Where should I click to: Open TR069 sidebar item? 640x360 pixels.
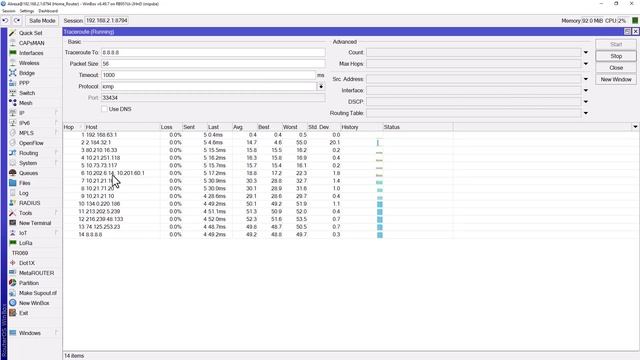tap(20, 253)
